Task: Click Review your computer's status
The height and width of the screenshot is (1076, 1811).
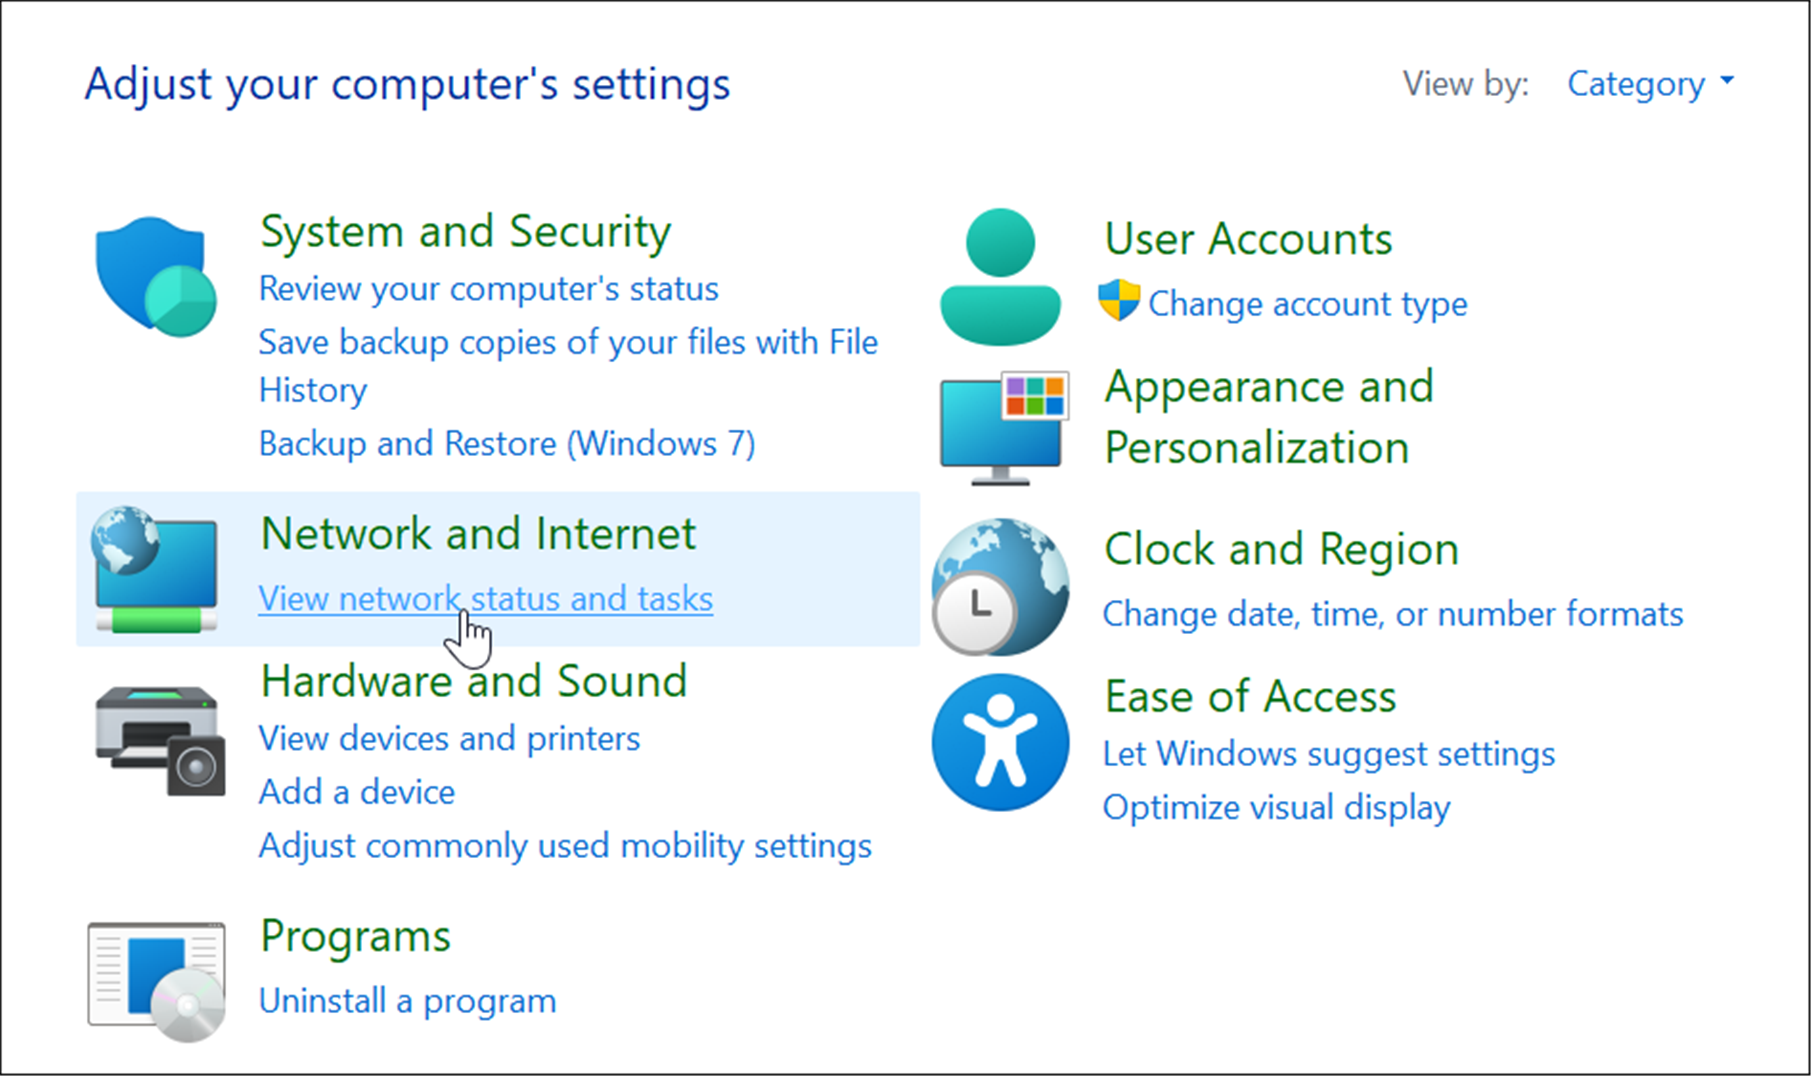Action: coord(488,288)
